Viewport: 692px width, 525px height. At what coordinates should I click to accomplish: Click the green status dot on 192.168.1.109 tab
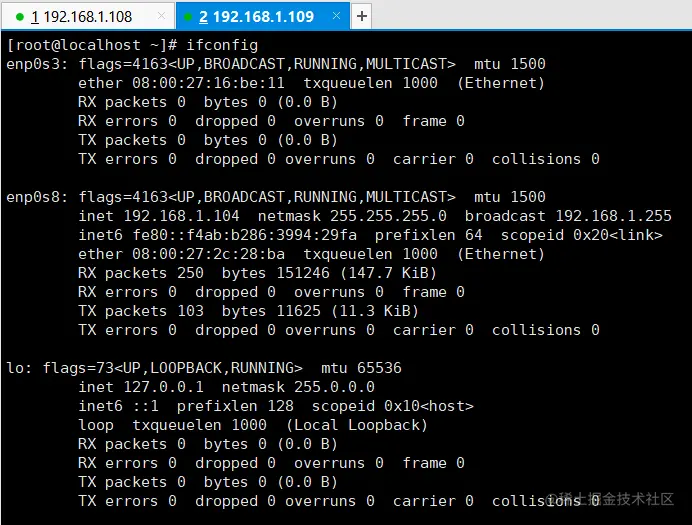[x=188, y=17]
